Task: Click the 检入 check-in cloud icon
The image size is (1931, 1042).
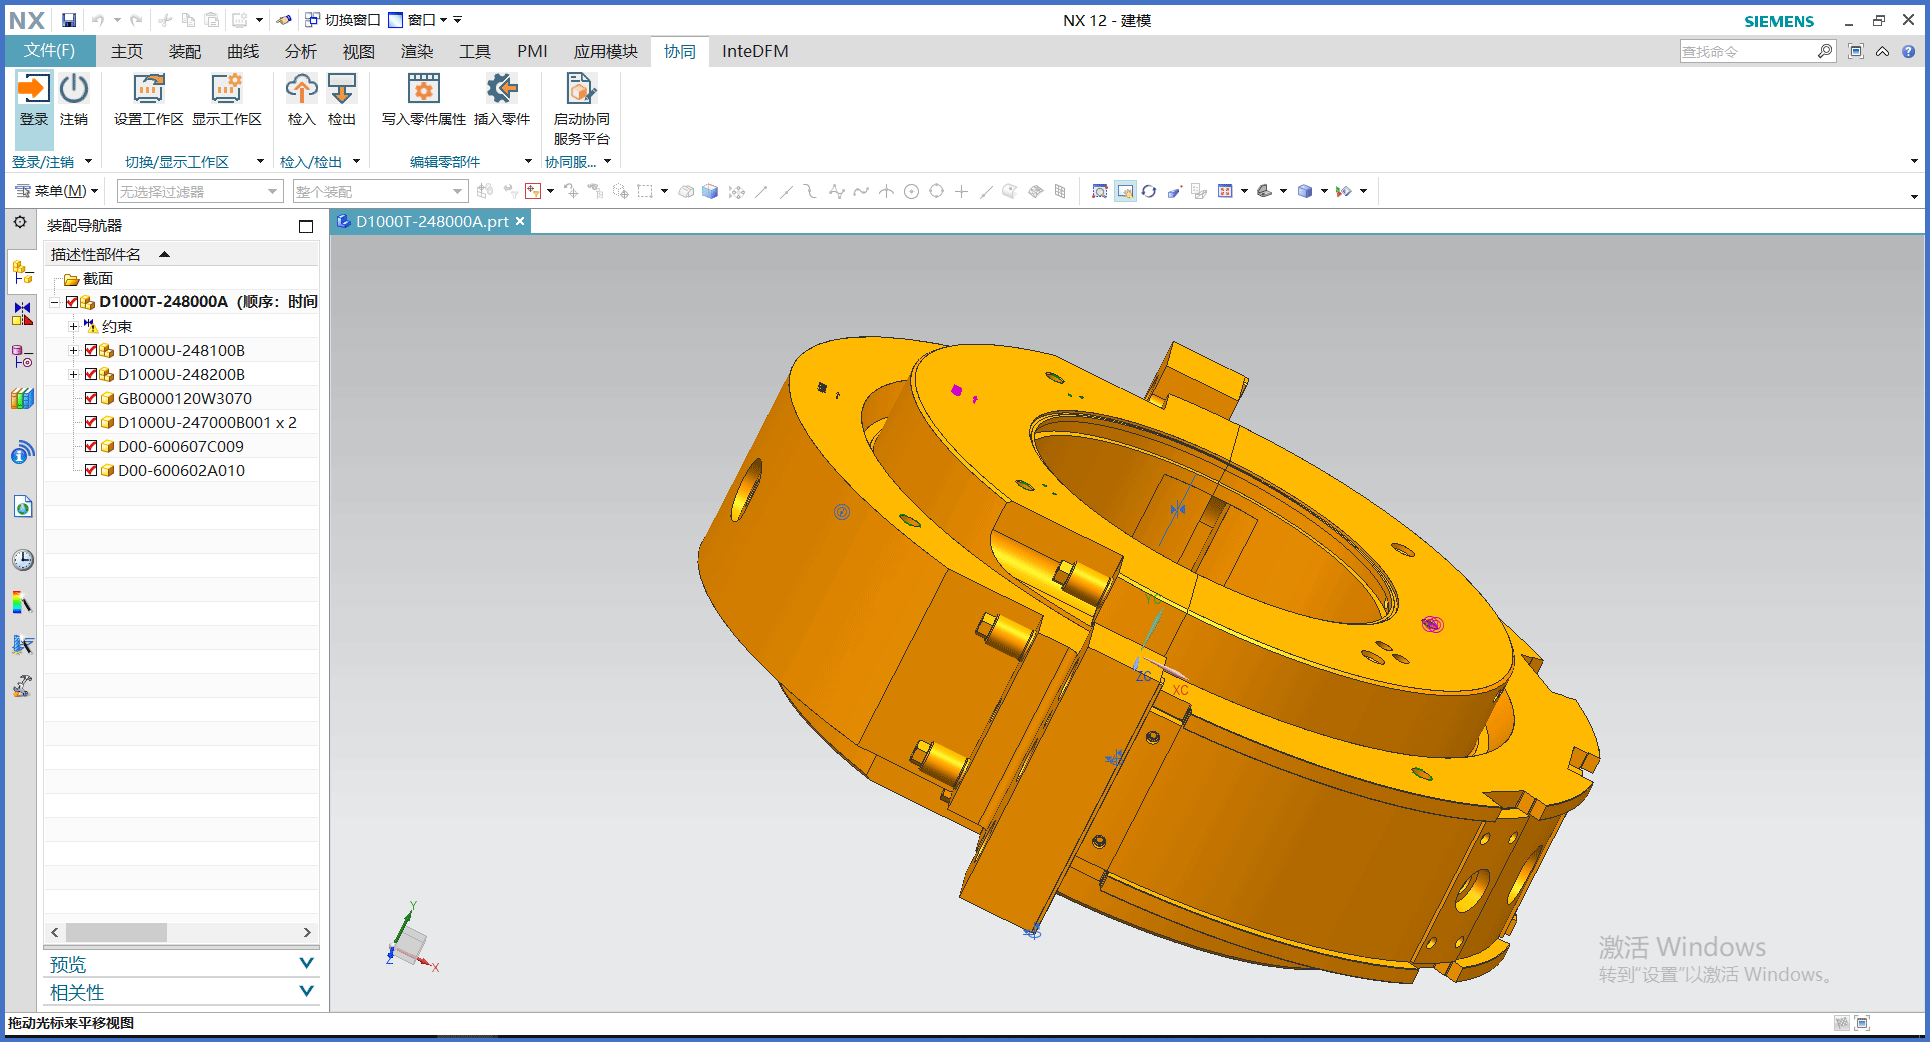Action: (301, 99)
